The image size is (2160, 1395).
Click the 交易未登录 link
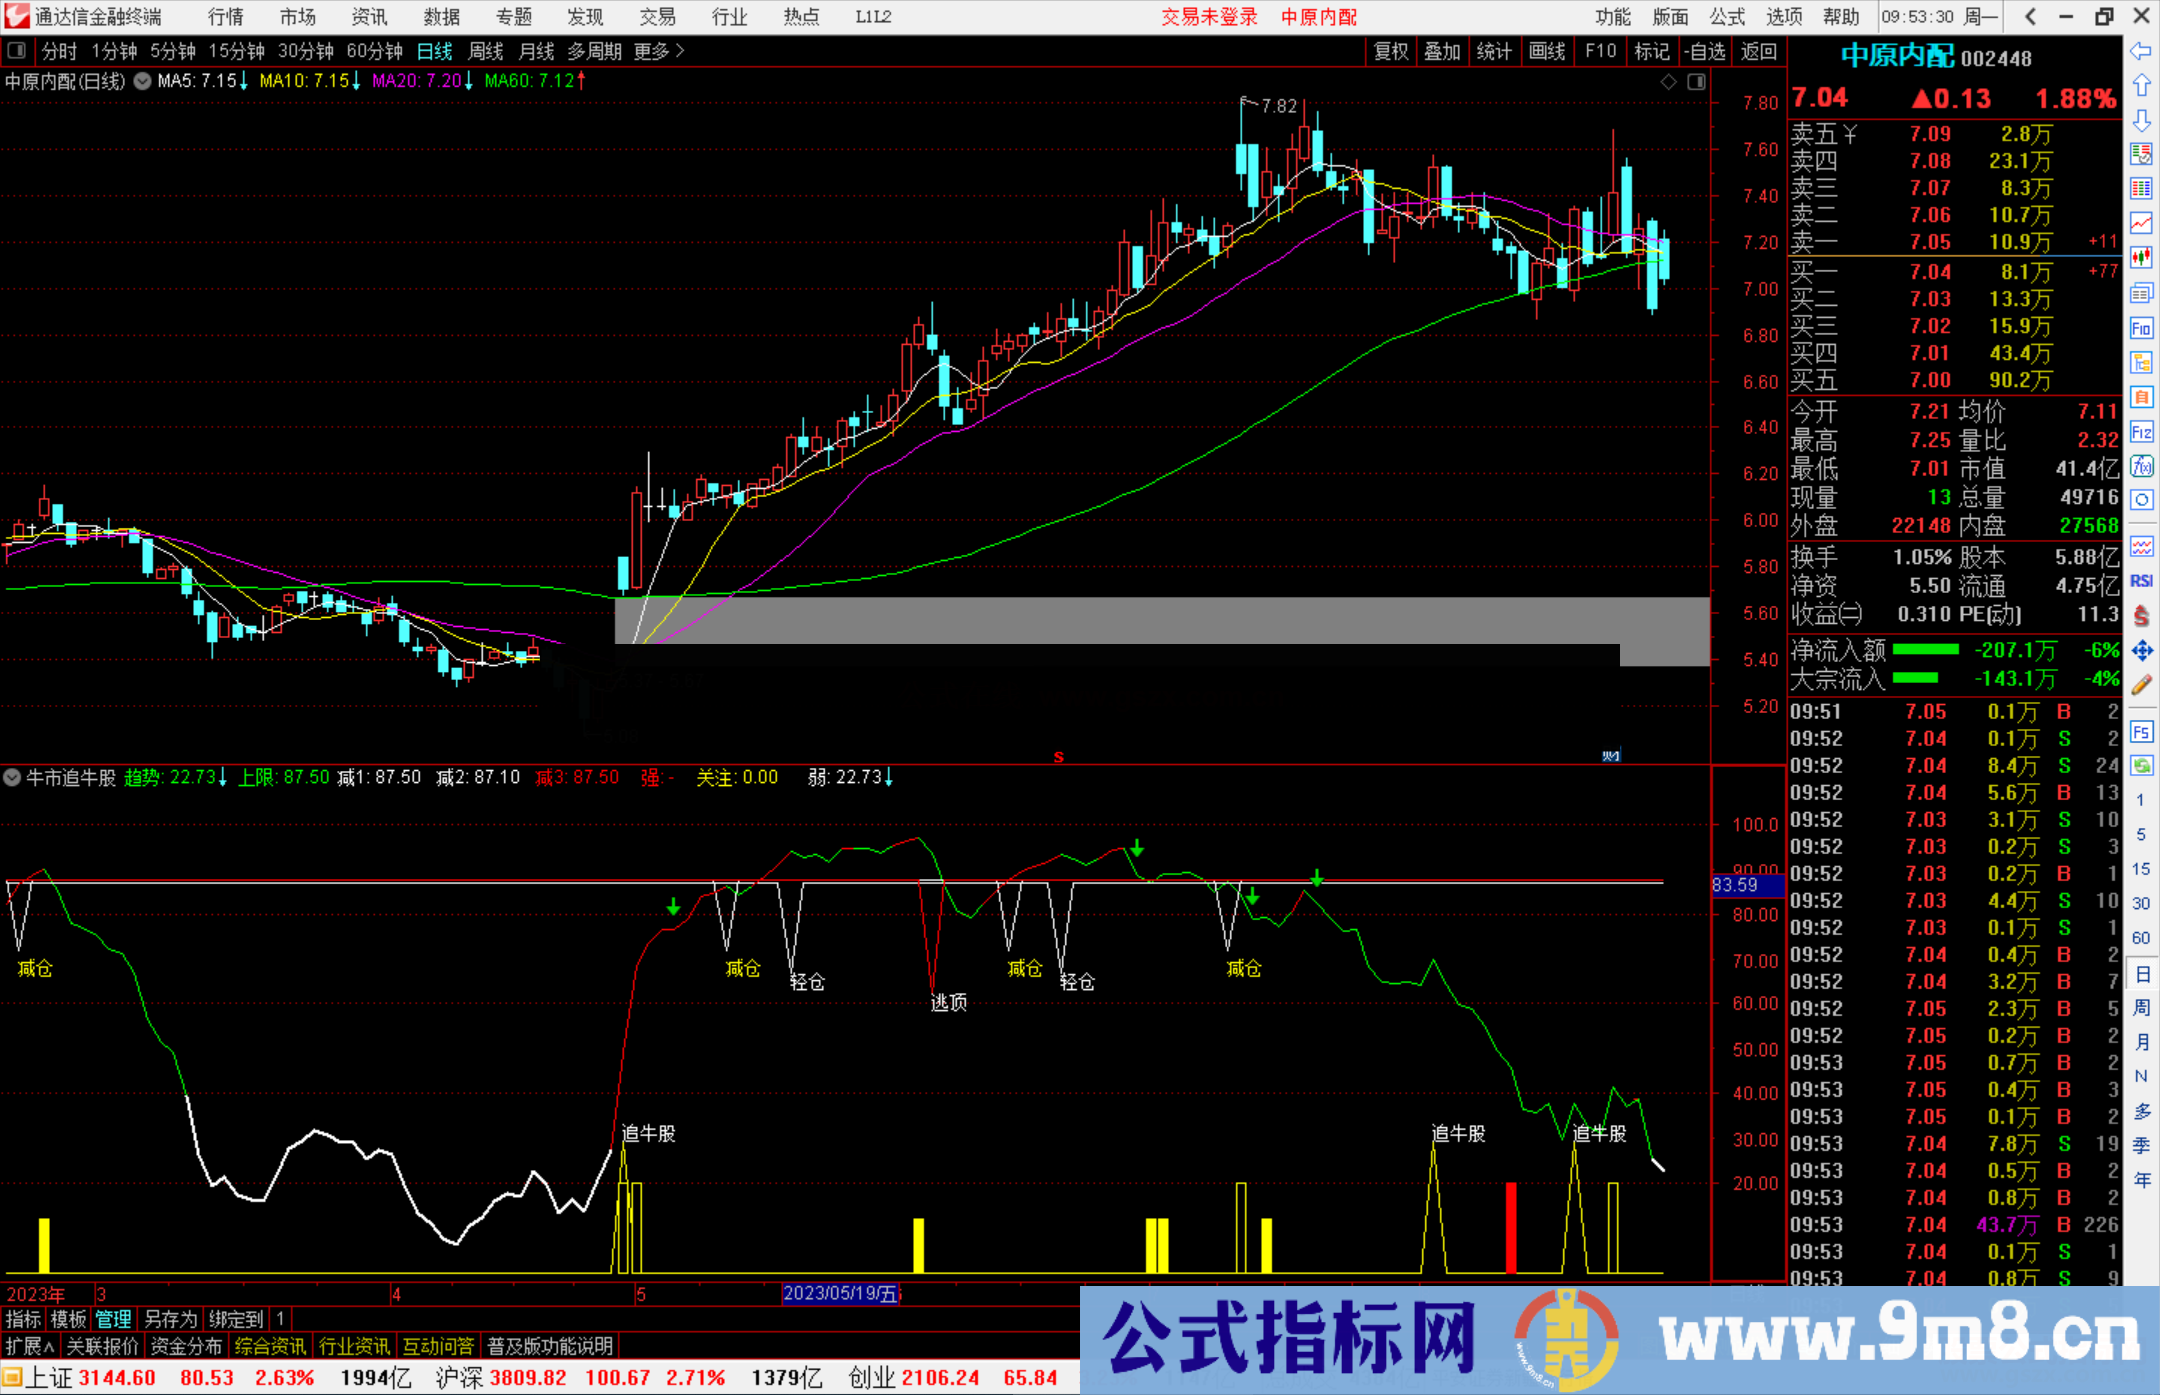point(1209,17)
